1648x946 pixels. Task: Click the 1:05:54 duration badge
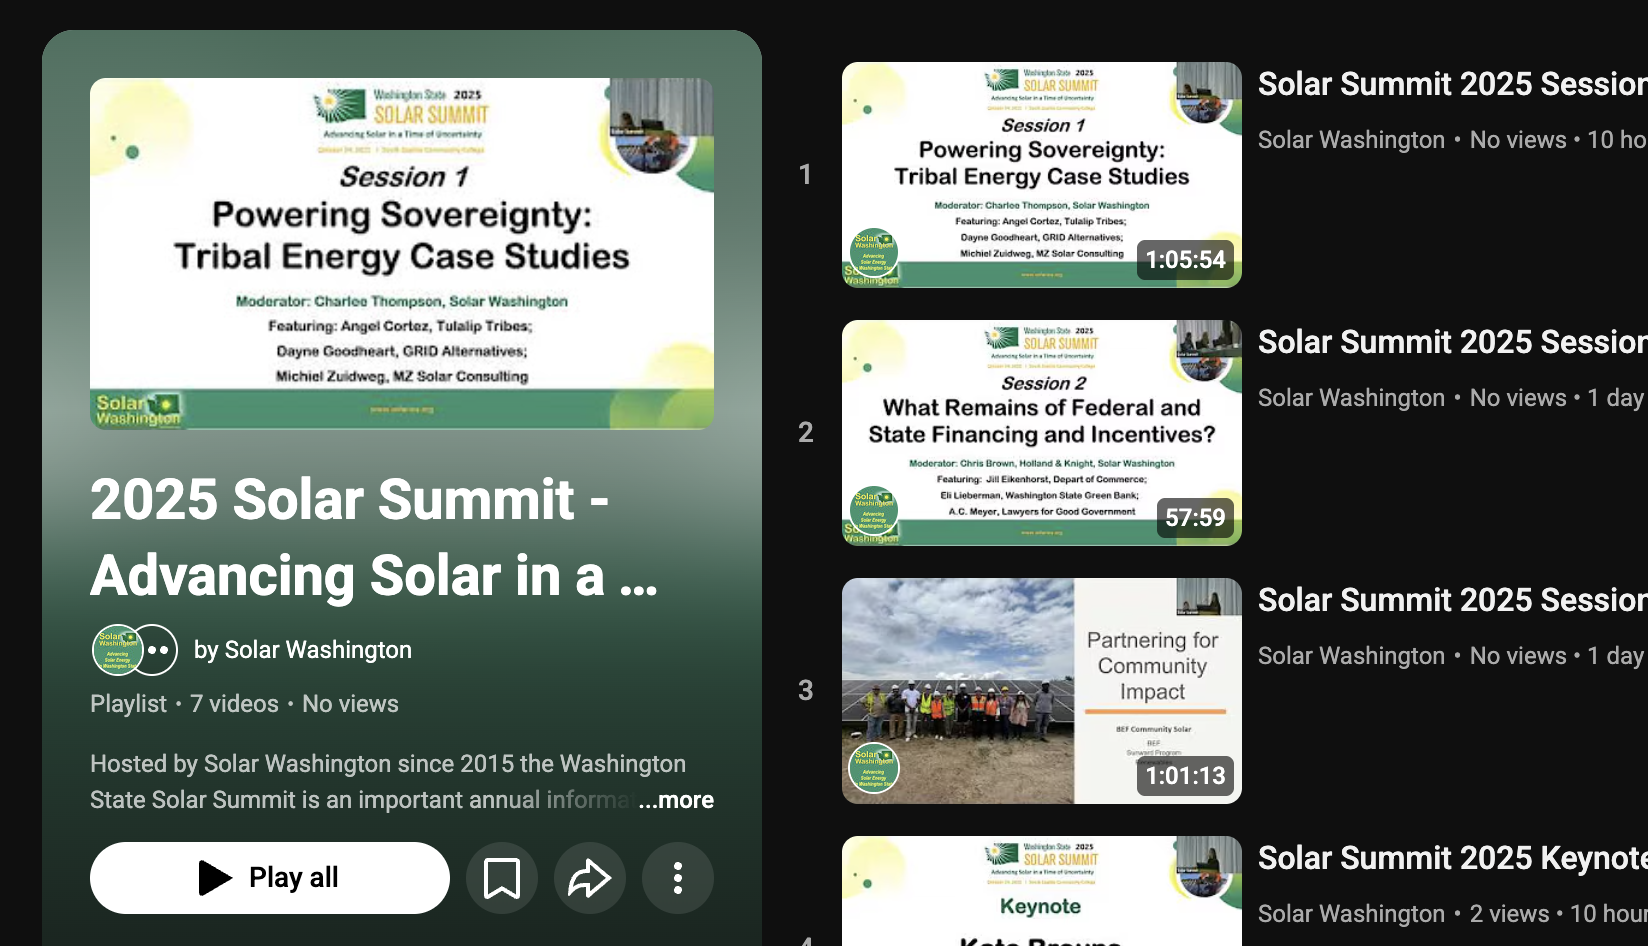click(x=1185, y=260)
